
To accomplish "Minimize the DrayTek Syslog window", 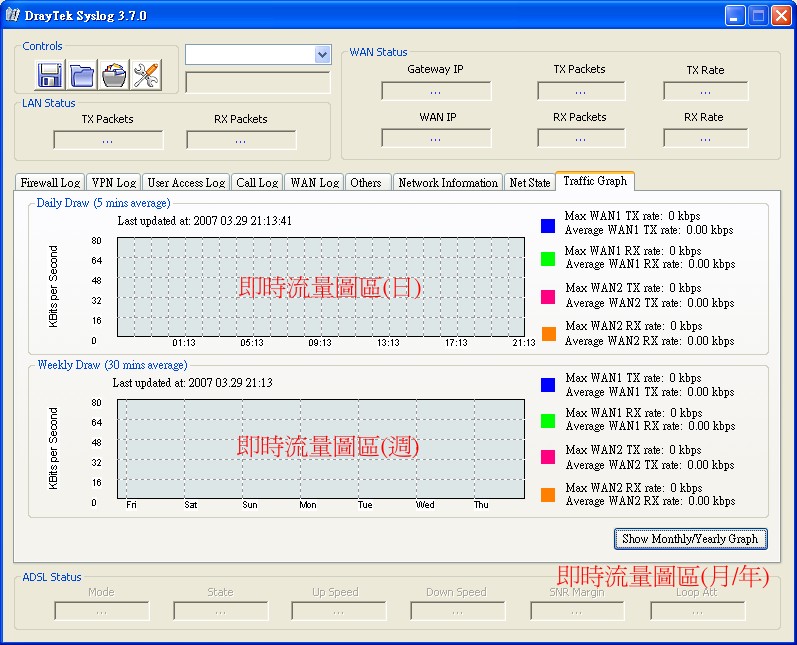I will click(734, 16).
